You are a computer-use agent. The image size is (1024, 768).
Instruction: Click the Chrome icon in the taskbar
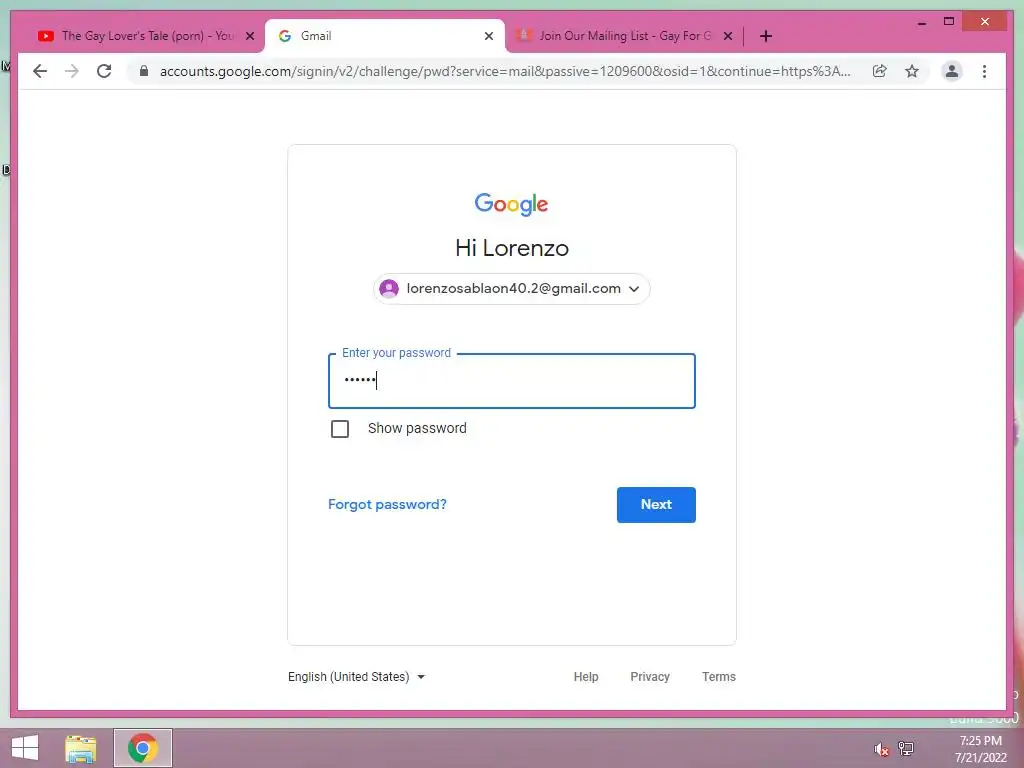click(x=142, y=748)
